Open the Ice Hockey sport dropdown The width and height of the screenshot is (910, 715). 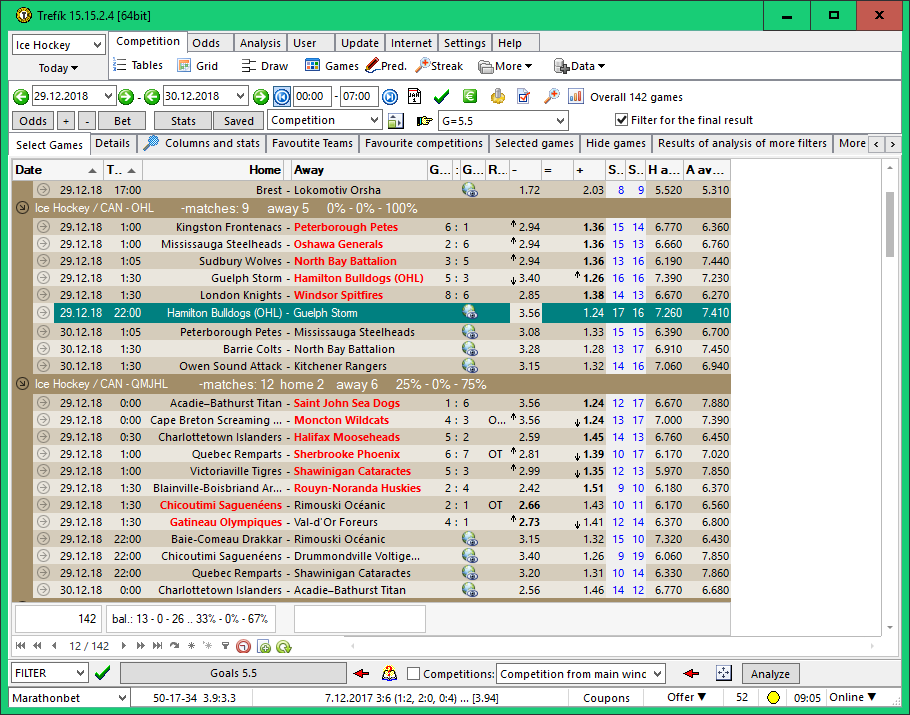97,45
